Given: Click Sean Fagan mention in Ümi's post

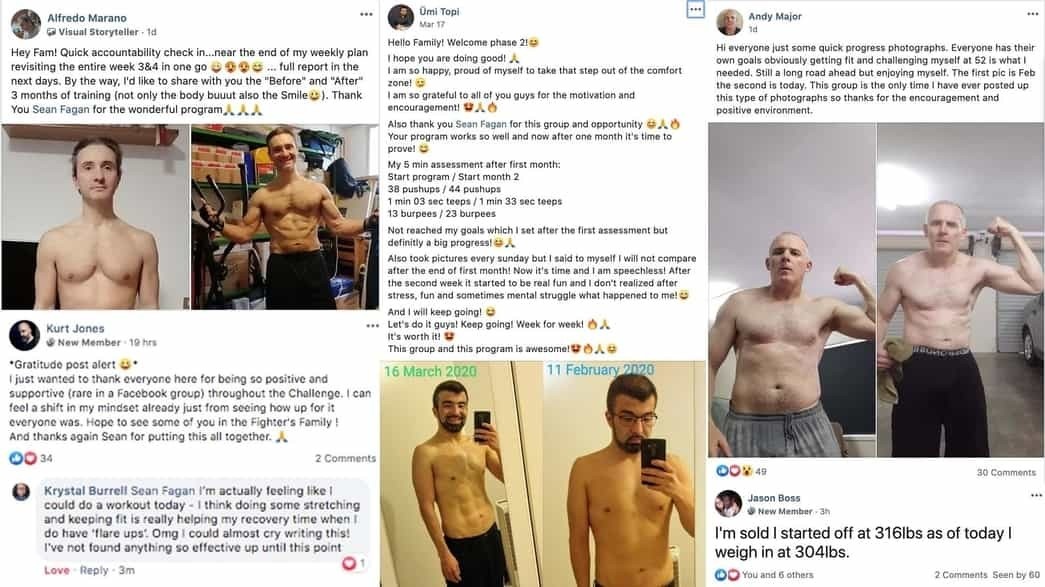Looking at the screenshot, I should (x=481, y=124).
